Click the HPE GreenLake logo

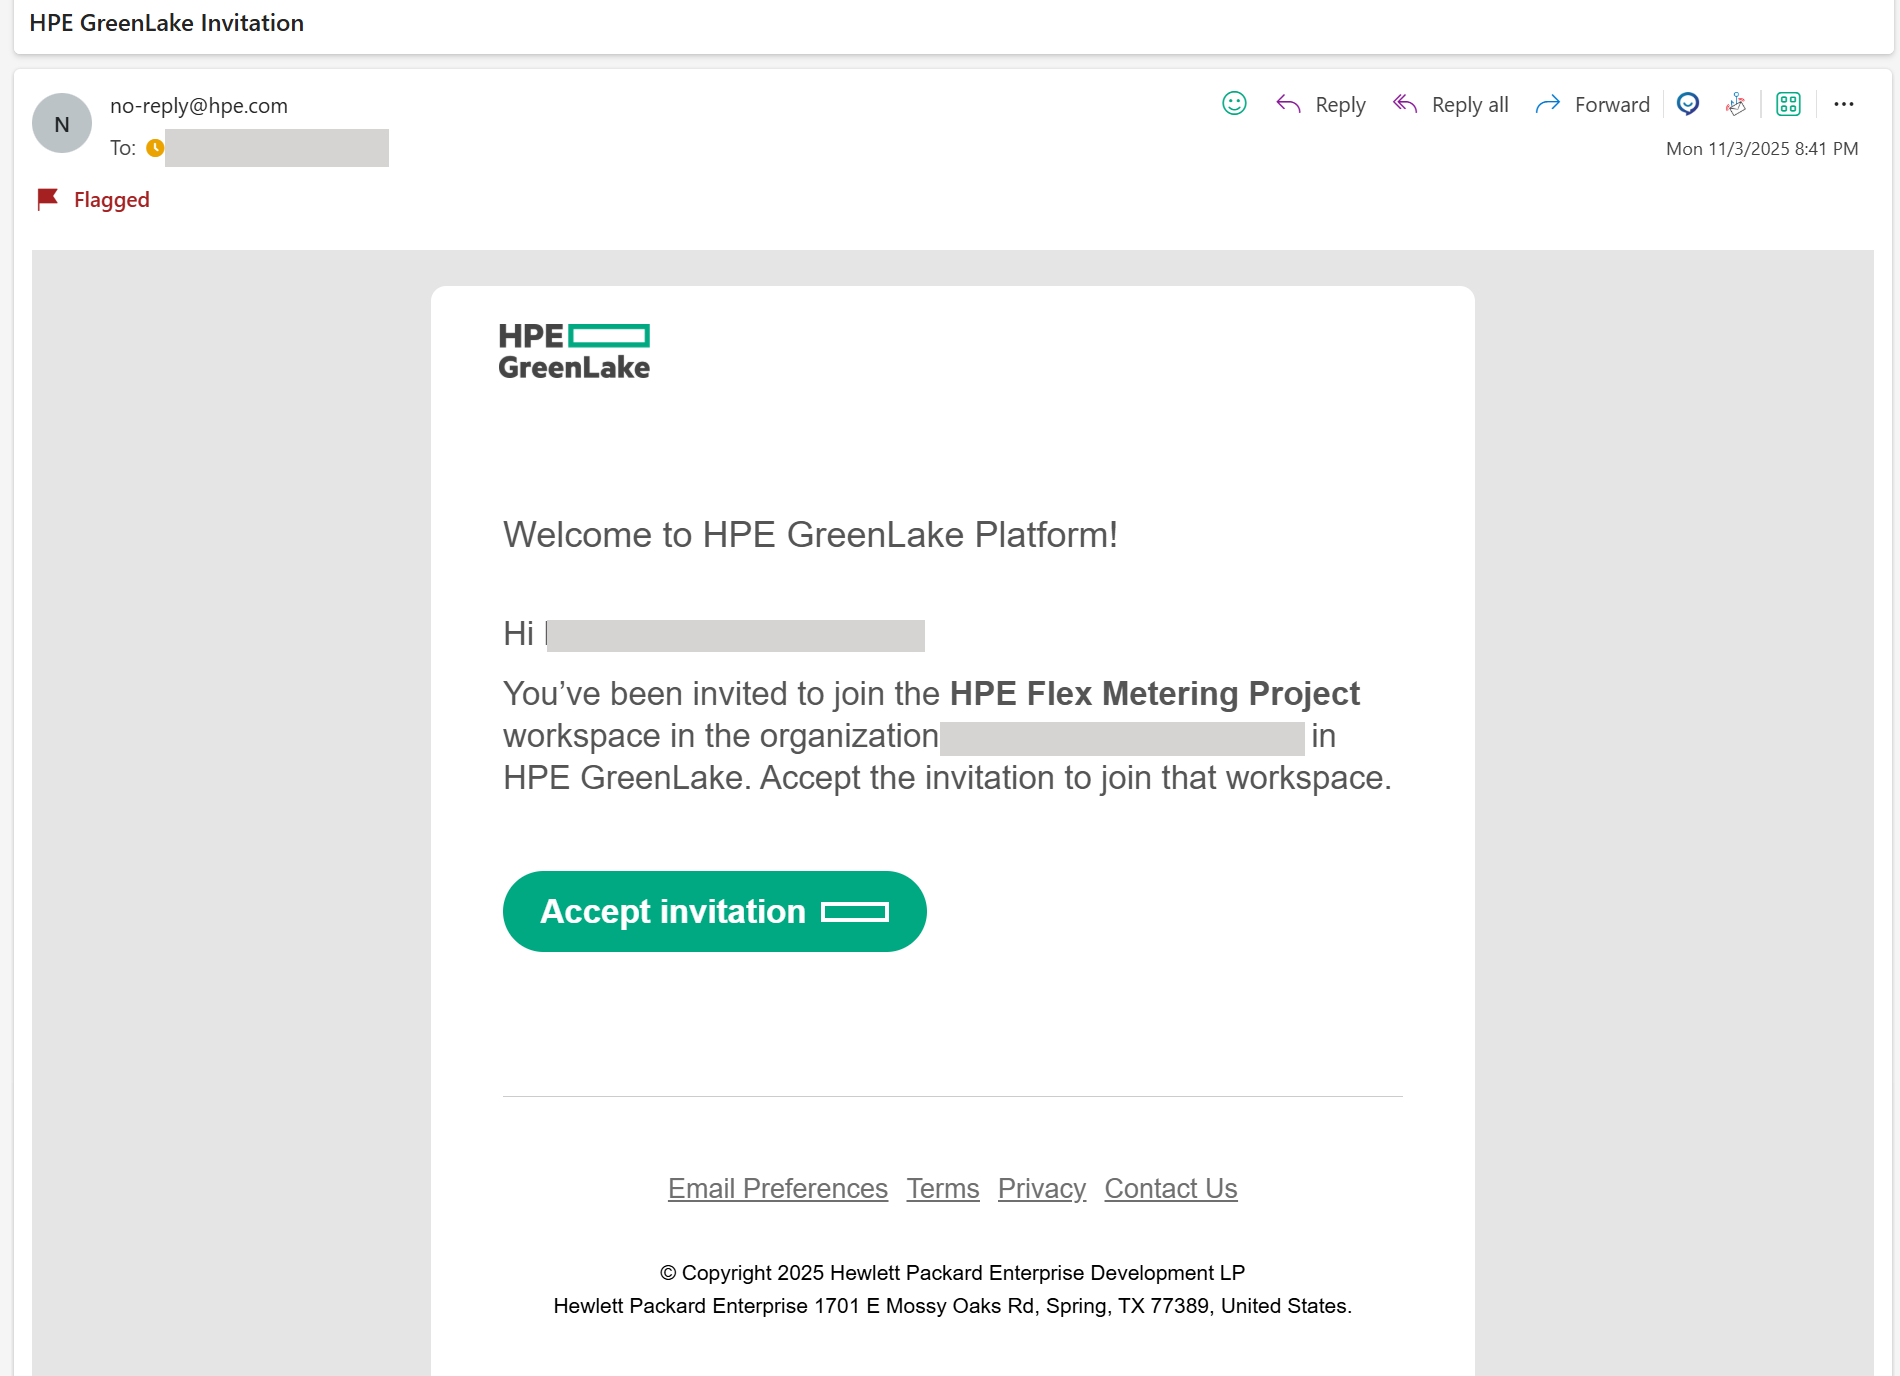pos(574,351)
